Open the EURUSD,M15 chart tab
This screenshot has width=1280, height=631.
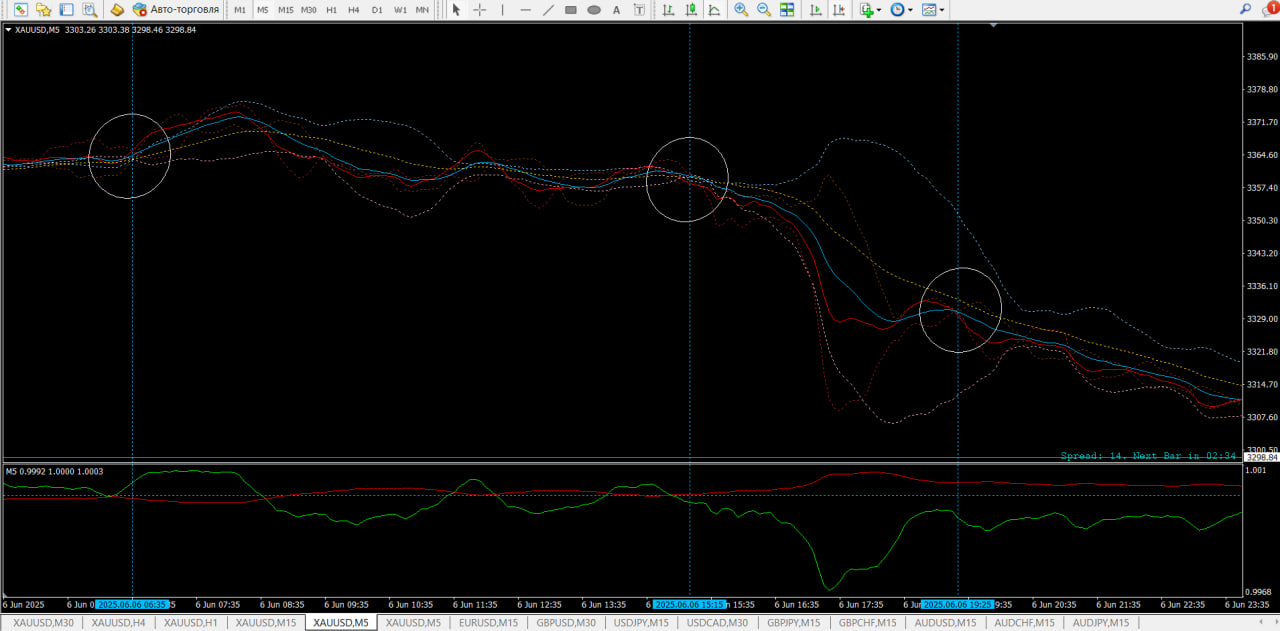click(488, 623)
